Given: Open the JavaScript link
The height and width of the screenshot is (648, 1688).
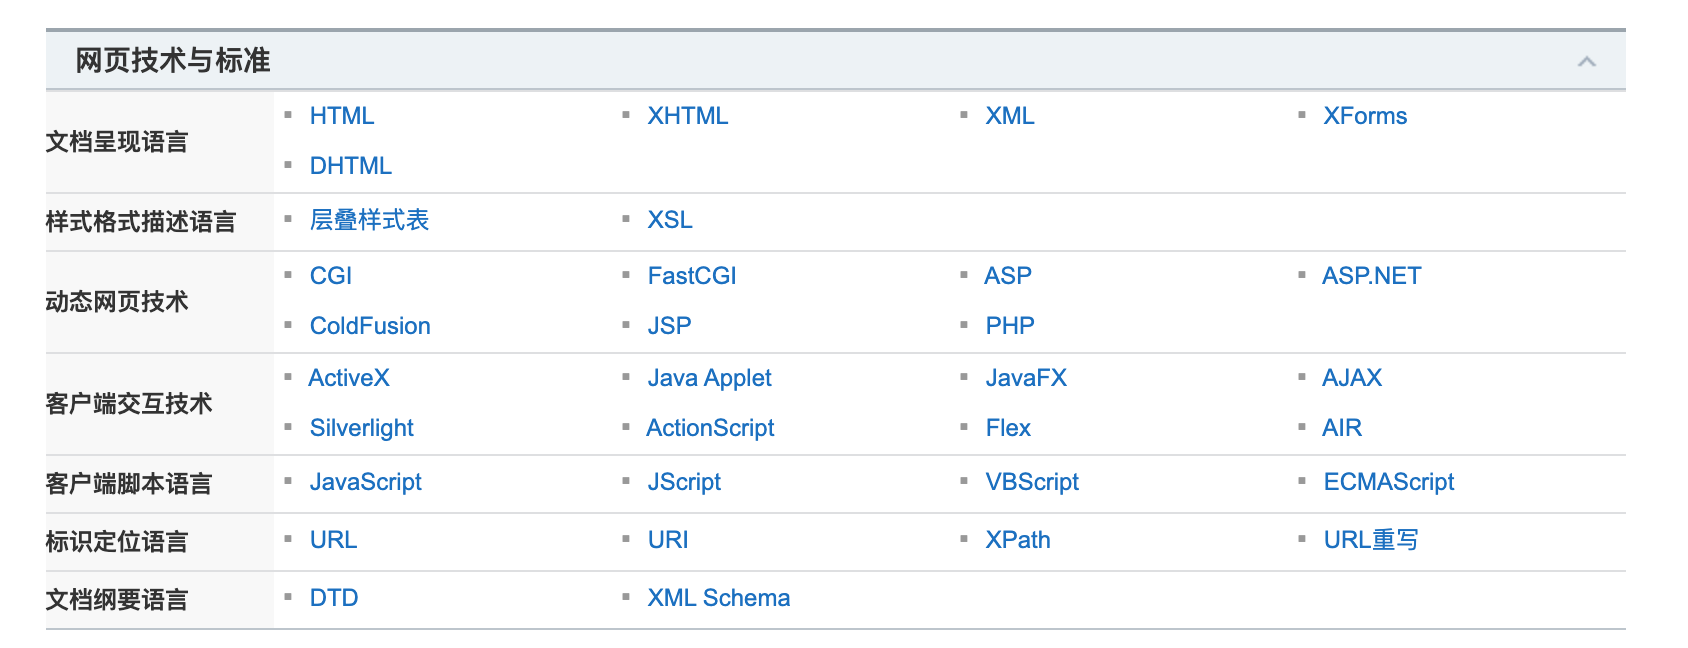Looking at the screenshot, I should tap(365, 482).
